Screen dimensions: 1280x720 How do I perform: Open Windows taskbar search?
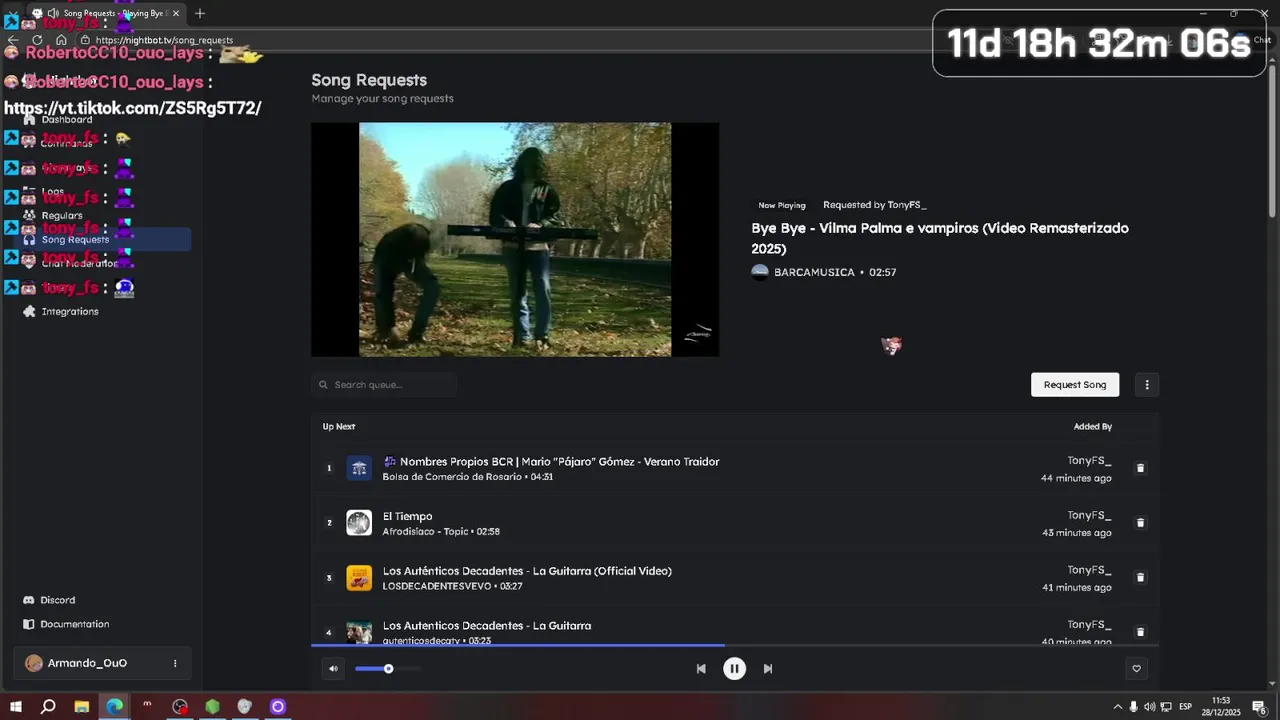48,707
